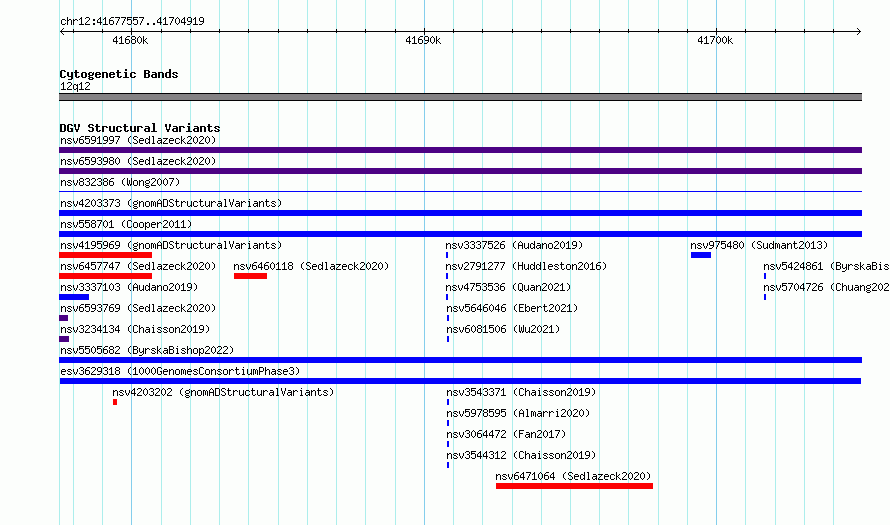This screenshot has width=890, height=525.
Task: Select nsv4753536 (Quan2021) label
Action: coord(508,287)
